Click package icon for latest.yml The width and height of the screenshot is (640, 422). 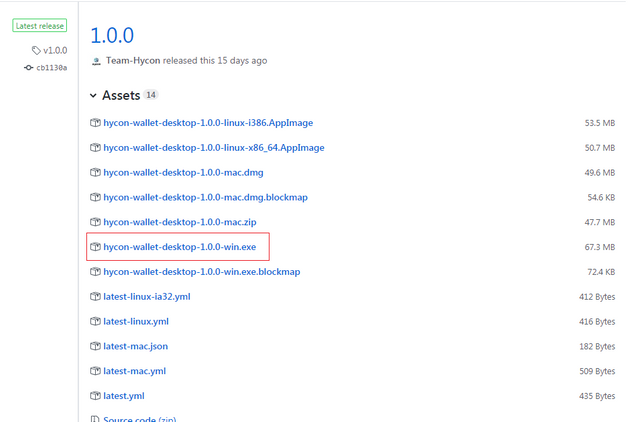click(x=95, y=396)
